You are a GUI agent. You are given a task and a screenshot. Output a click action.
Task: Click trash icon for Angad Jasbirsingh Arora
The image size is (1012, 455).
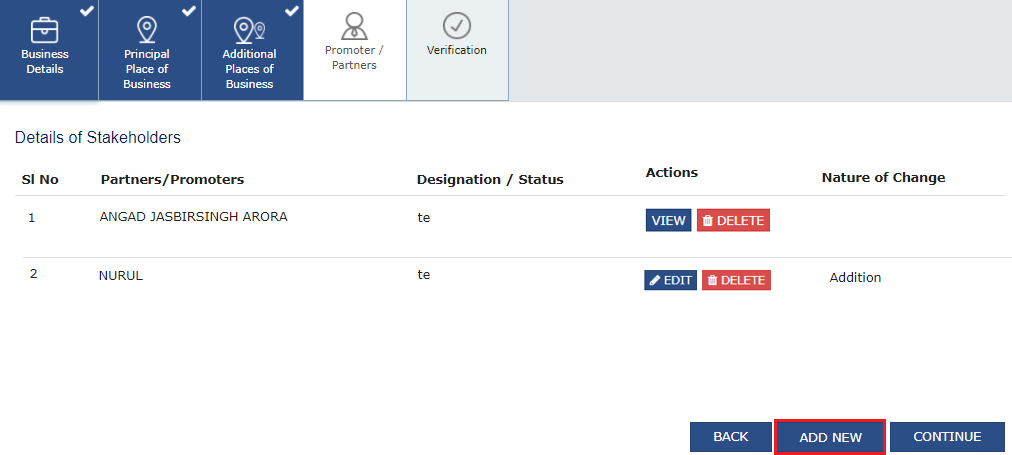pos(707,221)
